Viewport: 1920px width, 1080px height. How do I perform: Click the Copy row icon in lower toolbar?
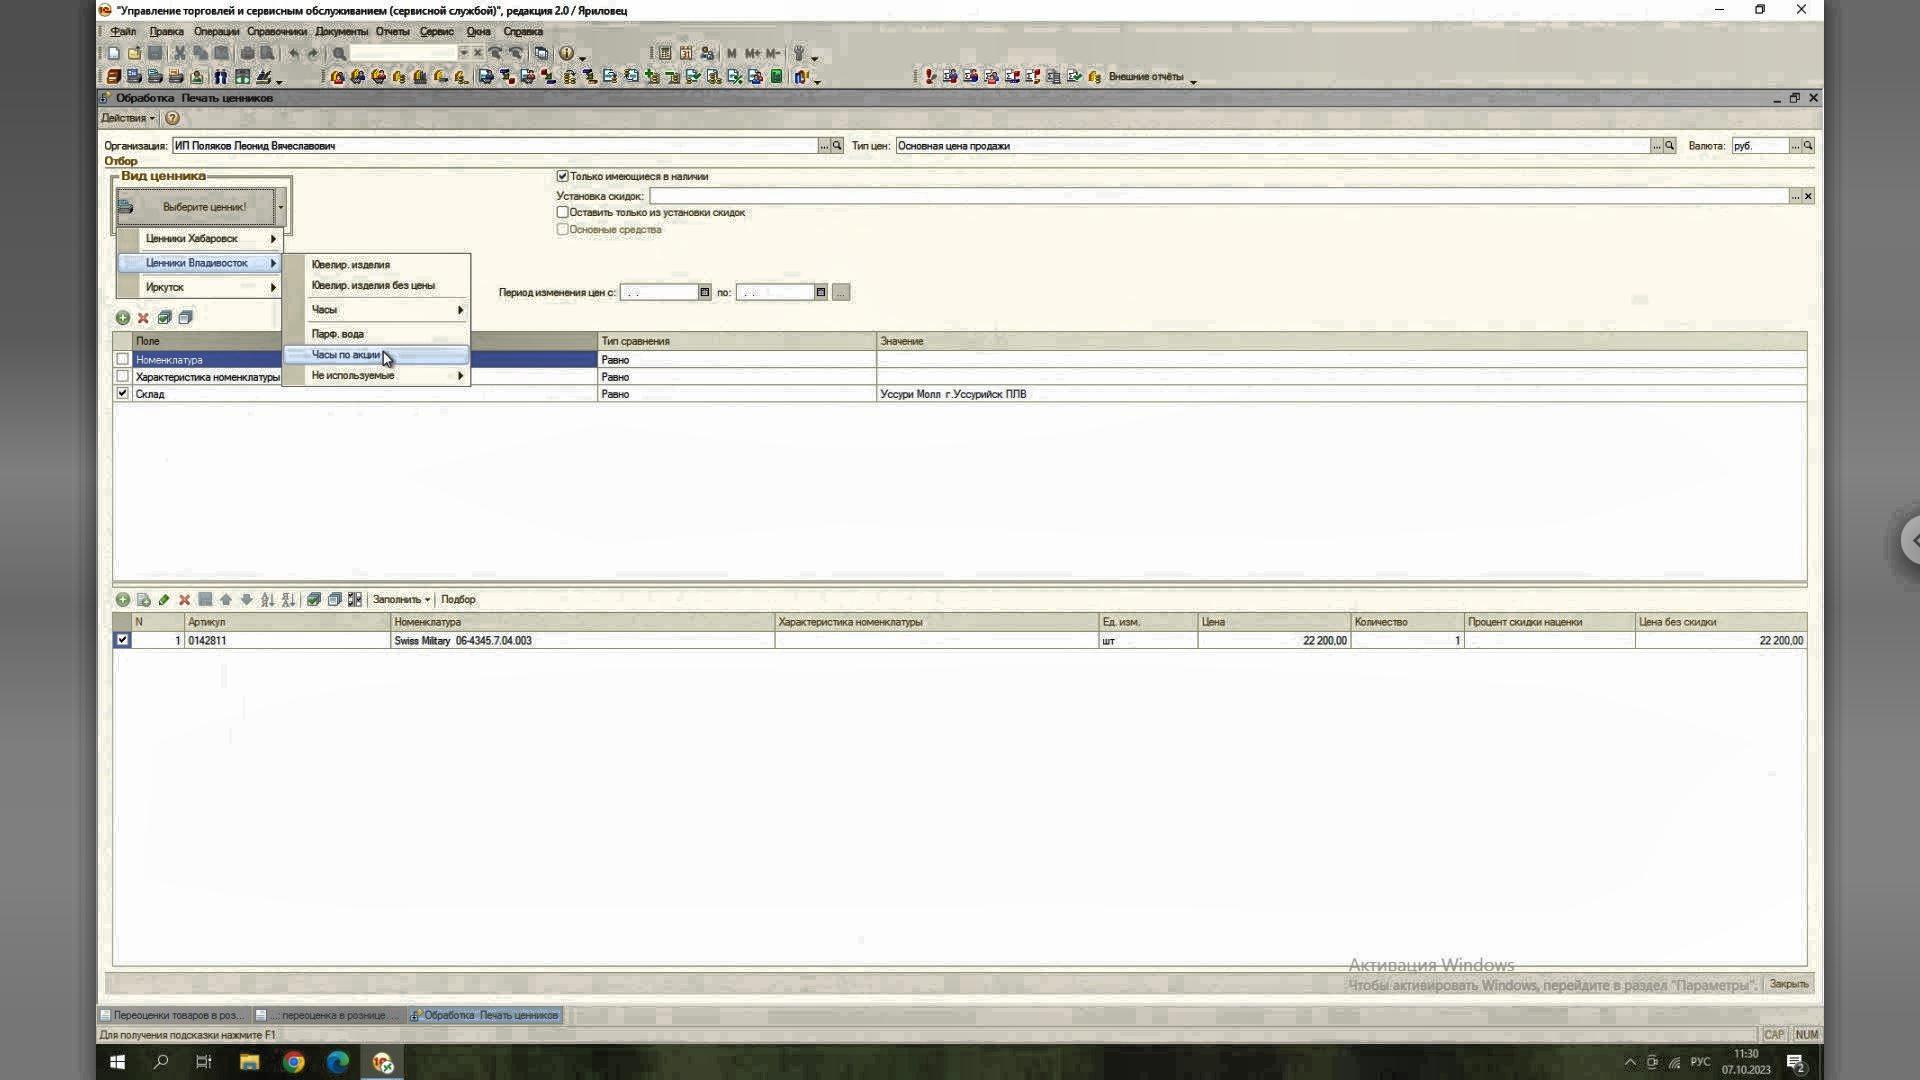143,600
